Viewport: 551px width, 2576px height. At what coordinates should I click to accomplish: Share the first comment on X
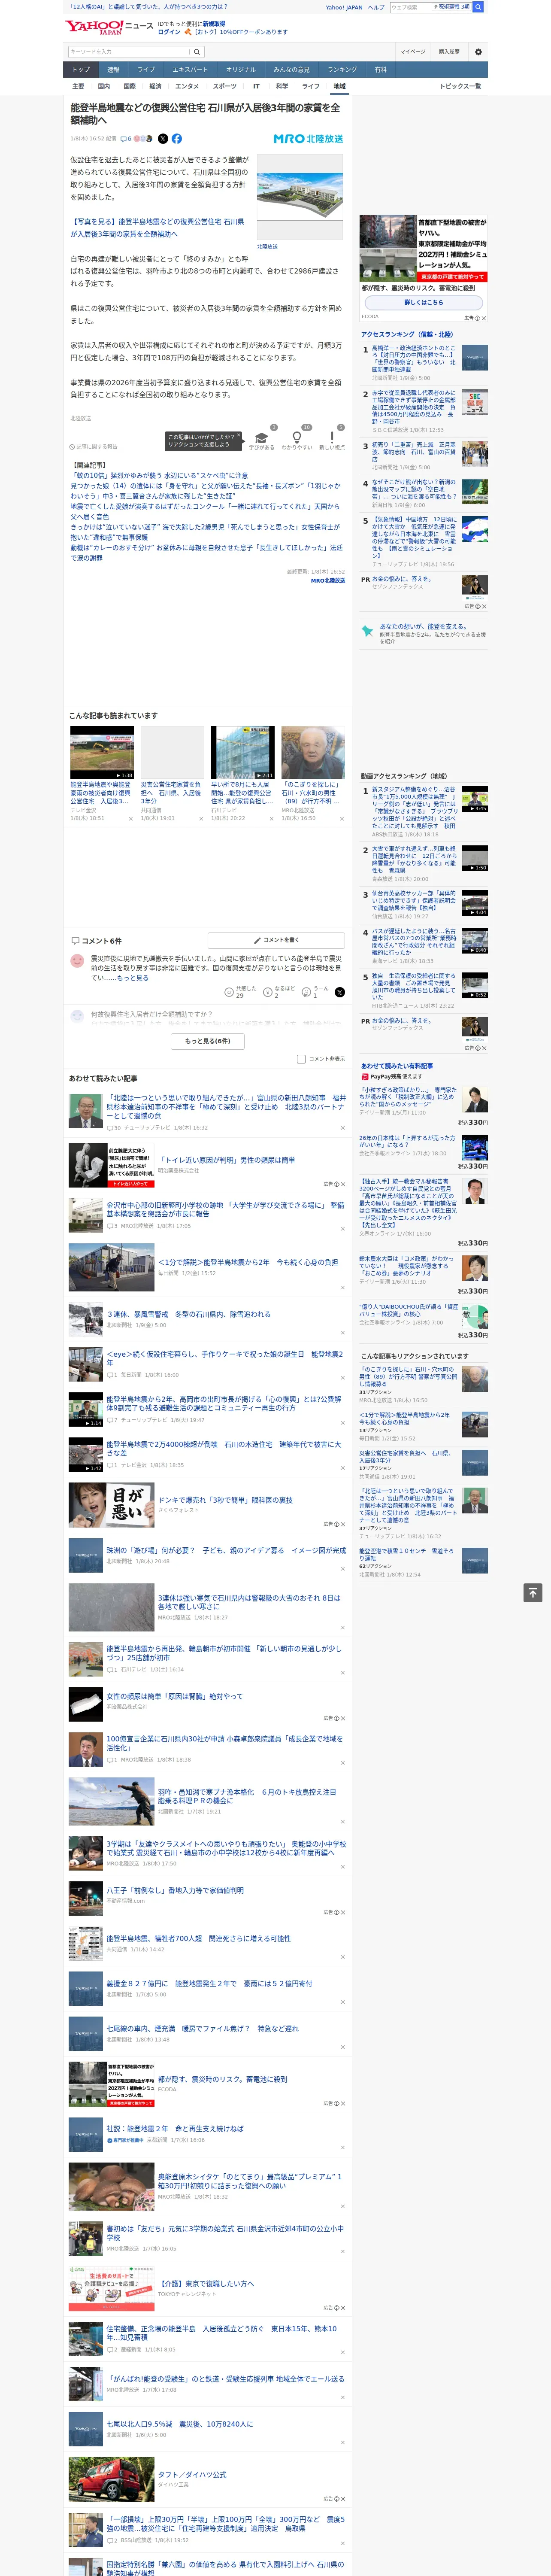coord(340,992)
